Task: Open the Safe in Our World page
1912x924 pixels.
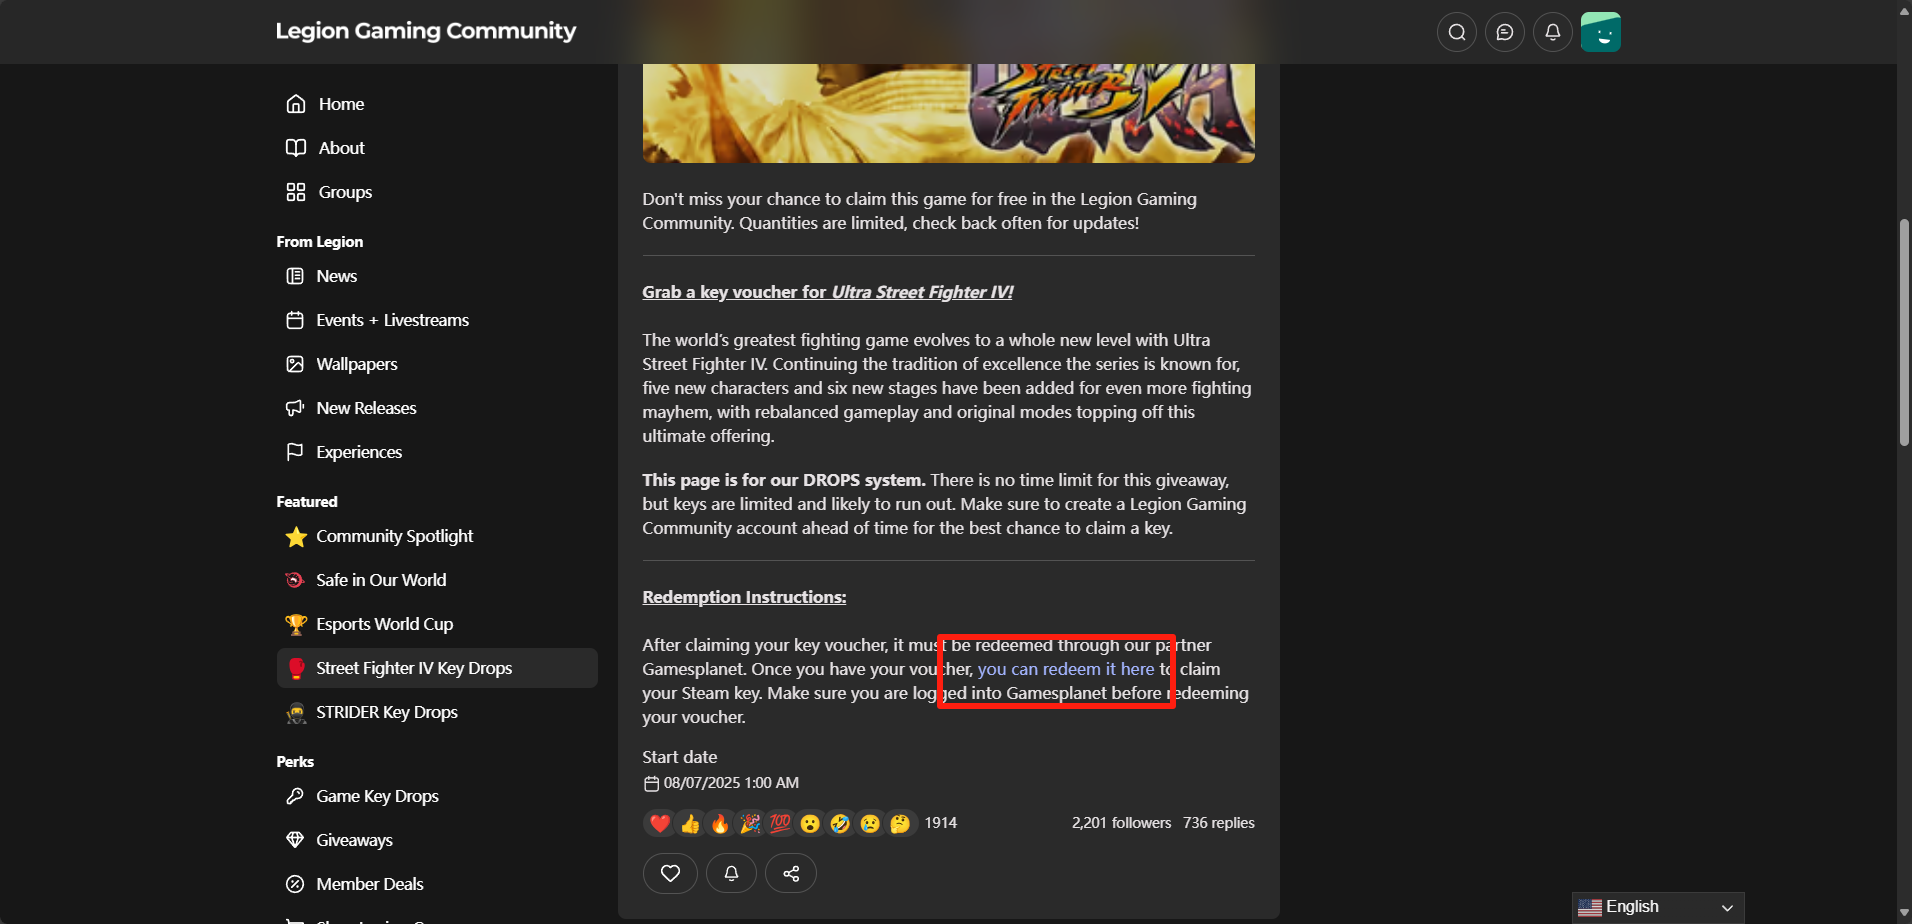Action: tap(381, 580)
